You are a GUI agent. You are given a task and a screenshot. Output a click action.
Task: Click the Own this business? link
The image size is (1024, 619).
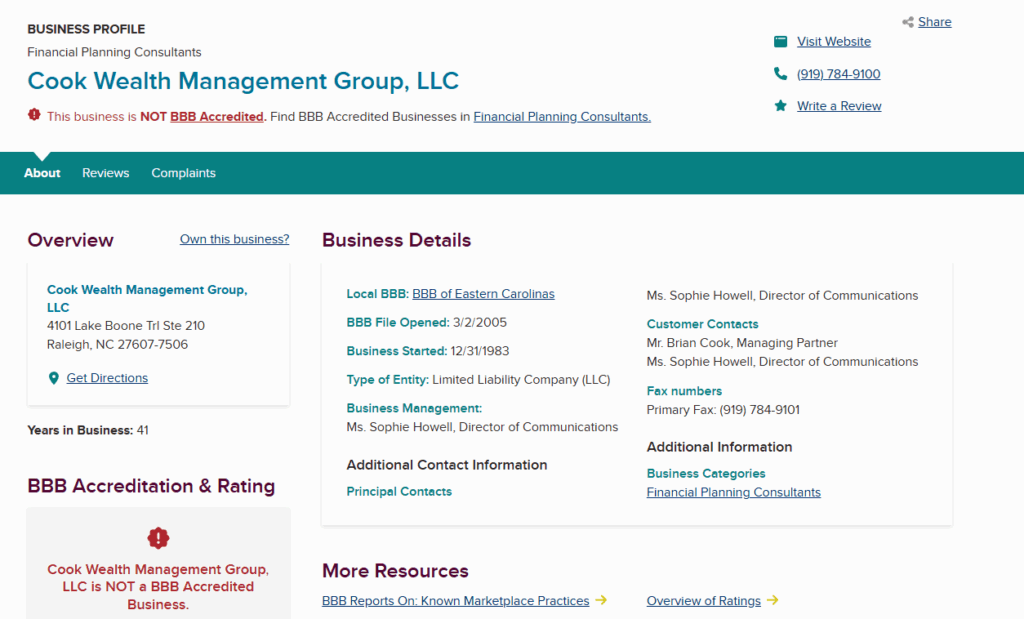[234, 239]
